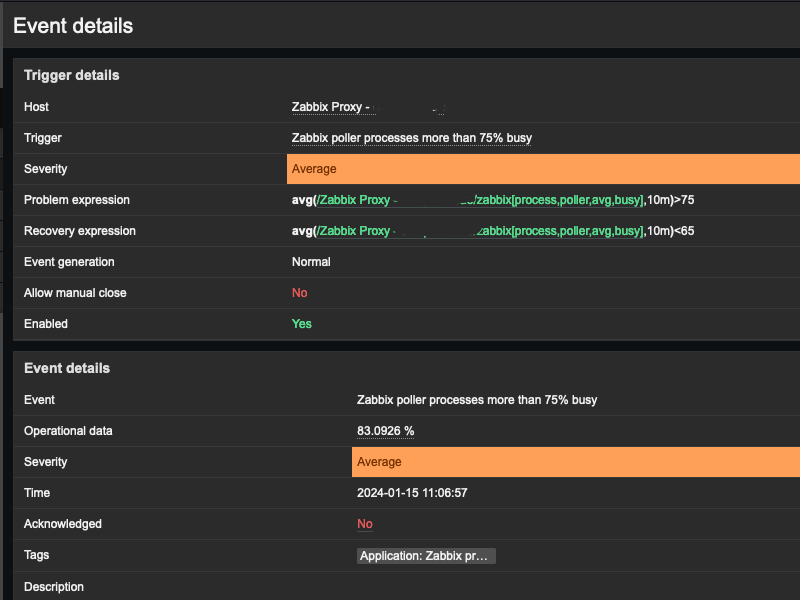
Task: Click the 'Normal' event generation value
Action: 311,262
